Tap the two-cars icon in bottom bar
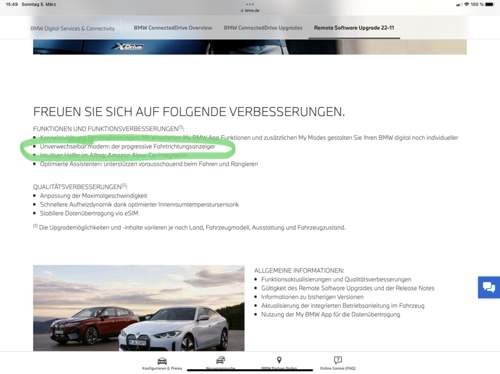Screen dimensions: 500x374 220,360
